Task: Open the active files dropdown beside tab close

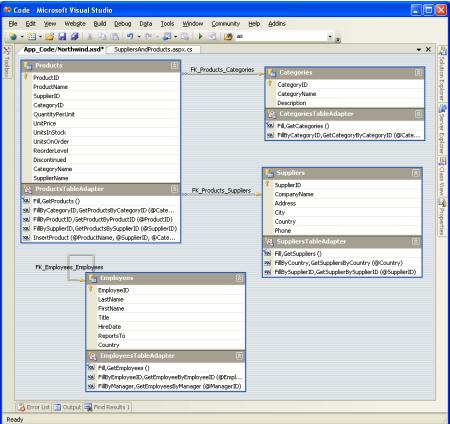Action: point(419,50)
